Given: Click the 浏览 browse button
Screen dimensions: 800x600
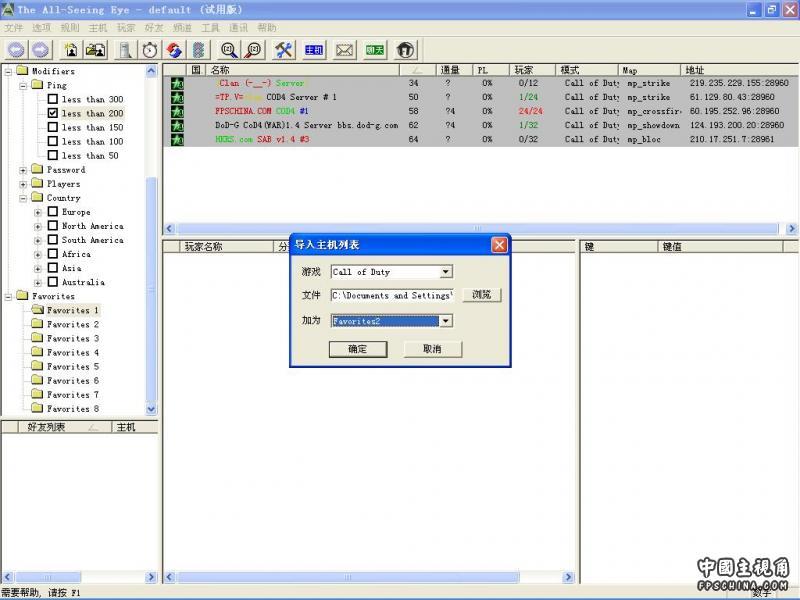Looking at the screenshot, I should pyautogui.click(x=482, y=295).
